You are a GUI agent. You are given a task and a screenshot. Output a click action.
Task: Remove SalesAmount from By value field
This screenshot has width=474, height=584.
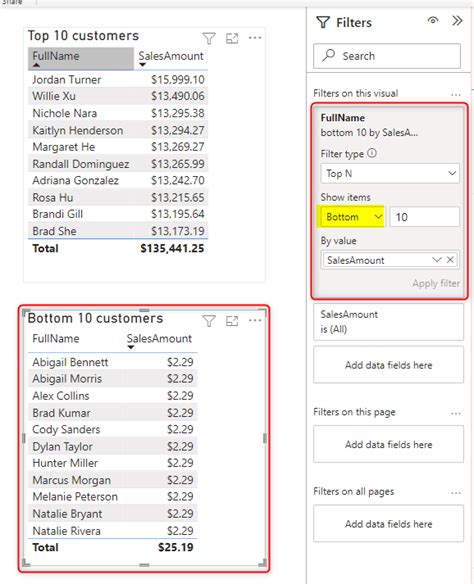click(x=450, y=260)
